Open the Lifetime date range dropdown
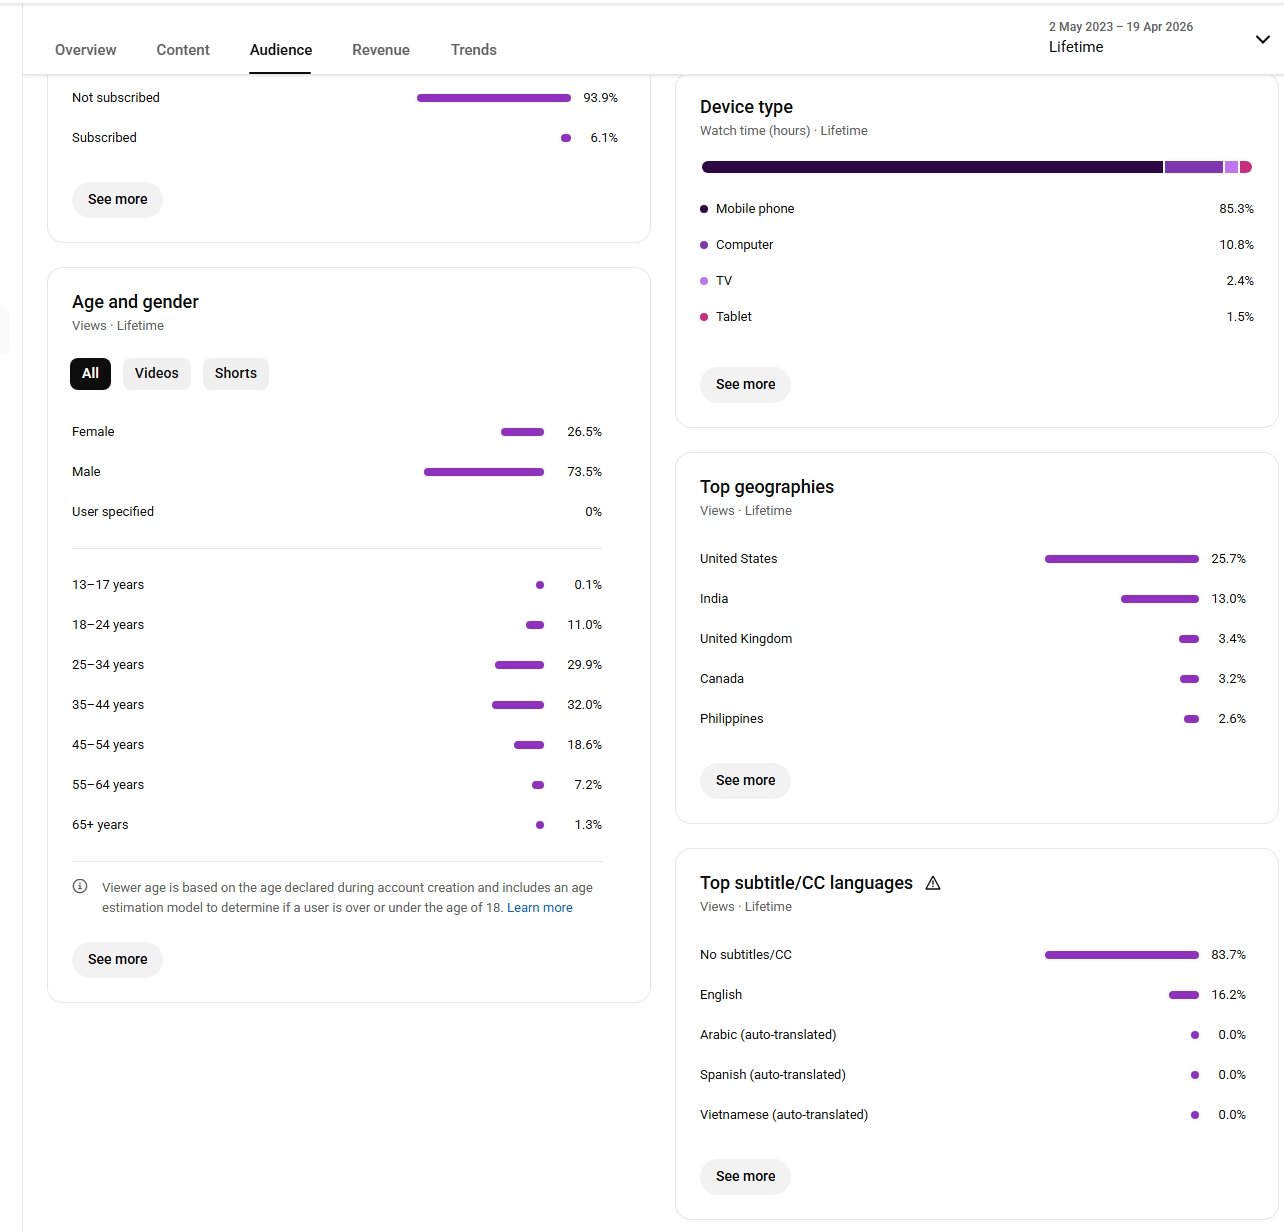1284x1232 pixels. [1262, 39]
